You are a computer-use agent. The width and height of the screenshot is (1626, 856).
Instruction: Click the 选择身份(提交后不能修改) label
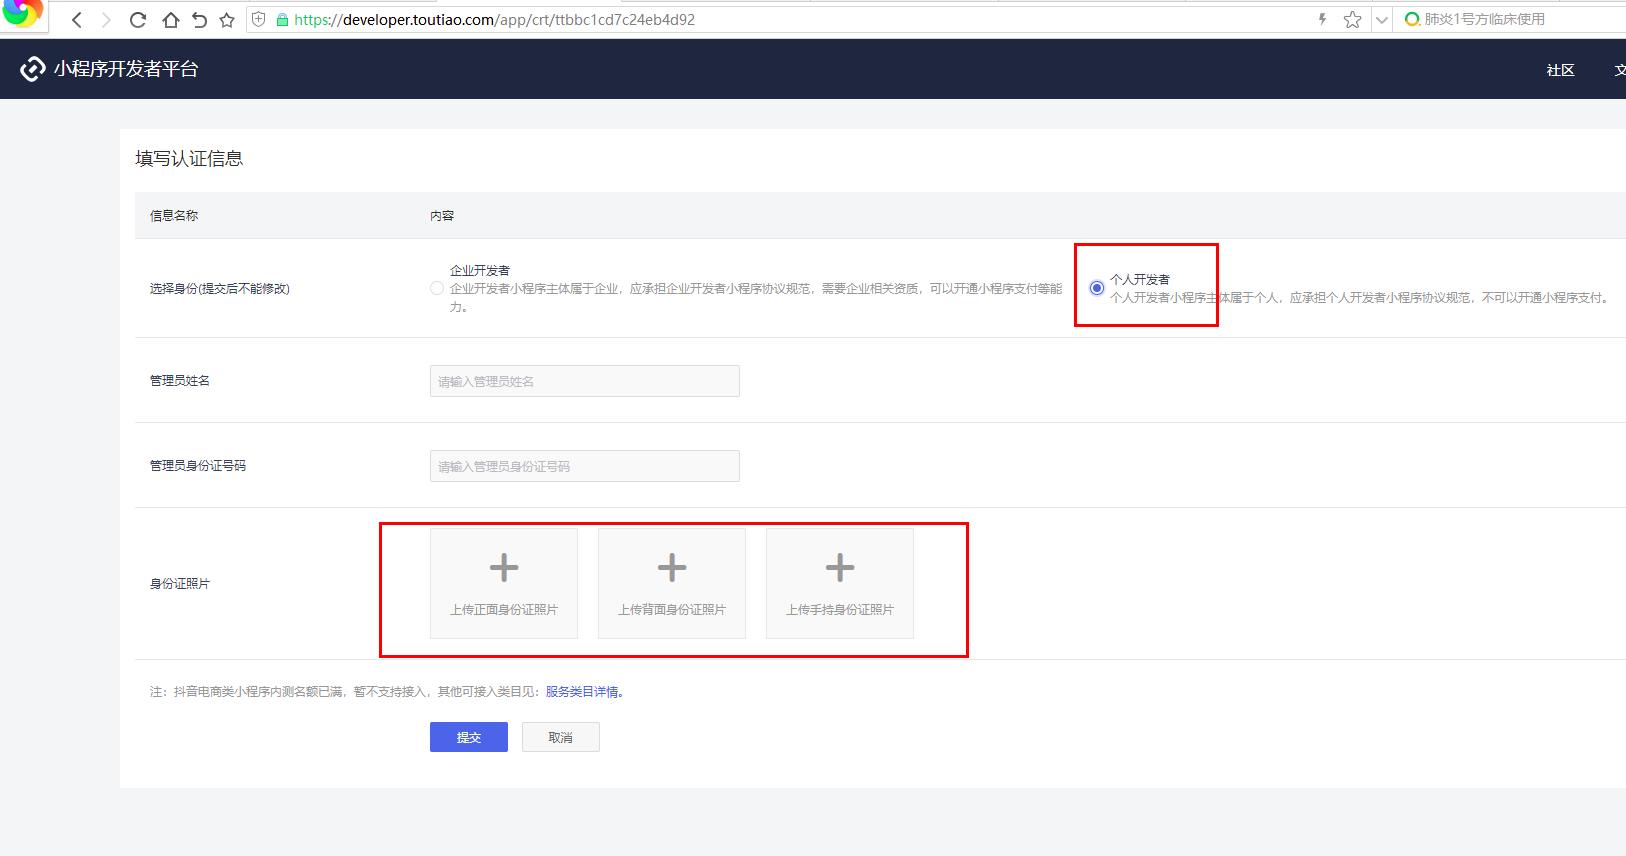pyautogui.click(x=220, y=288)
